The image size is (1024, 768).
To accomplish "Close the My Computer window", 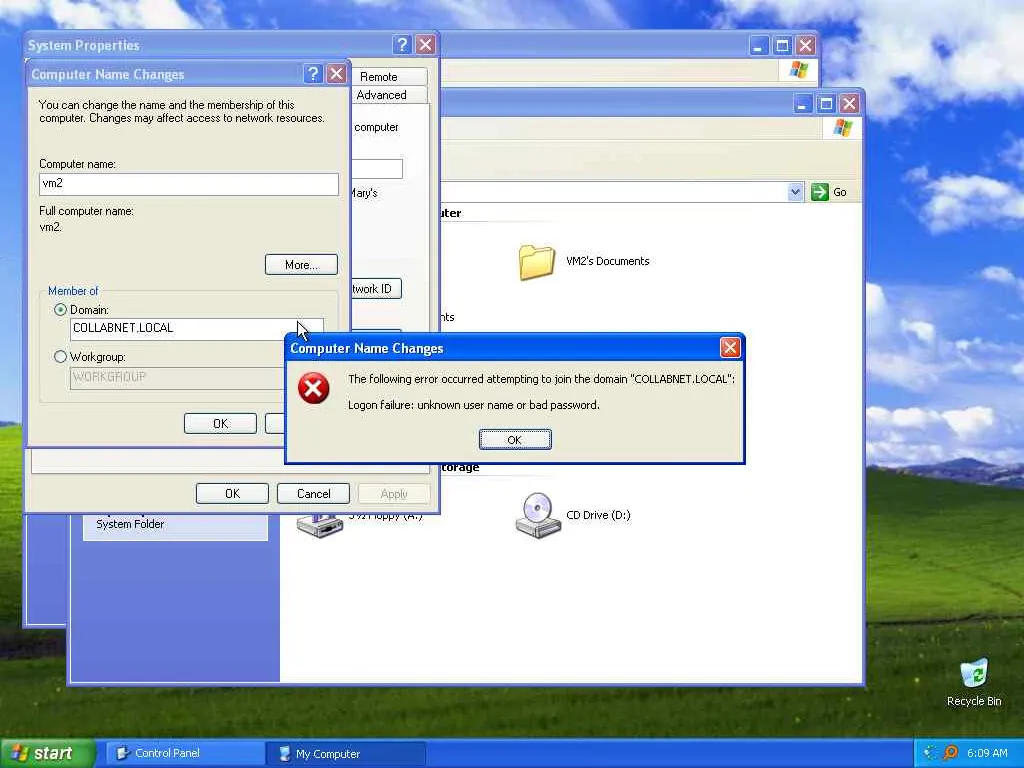I will coord(849,103).
